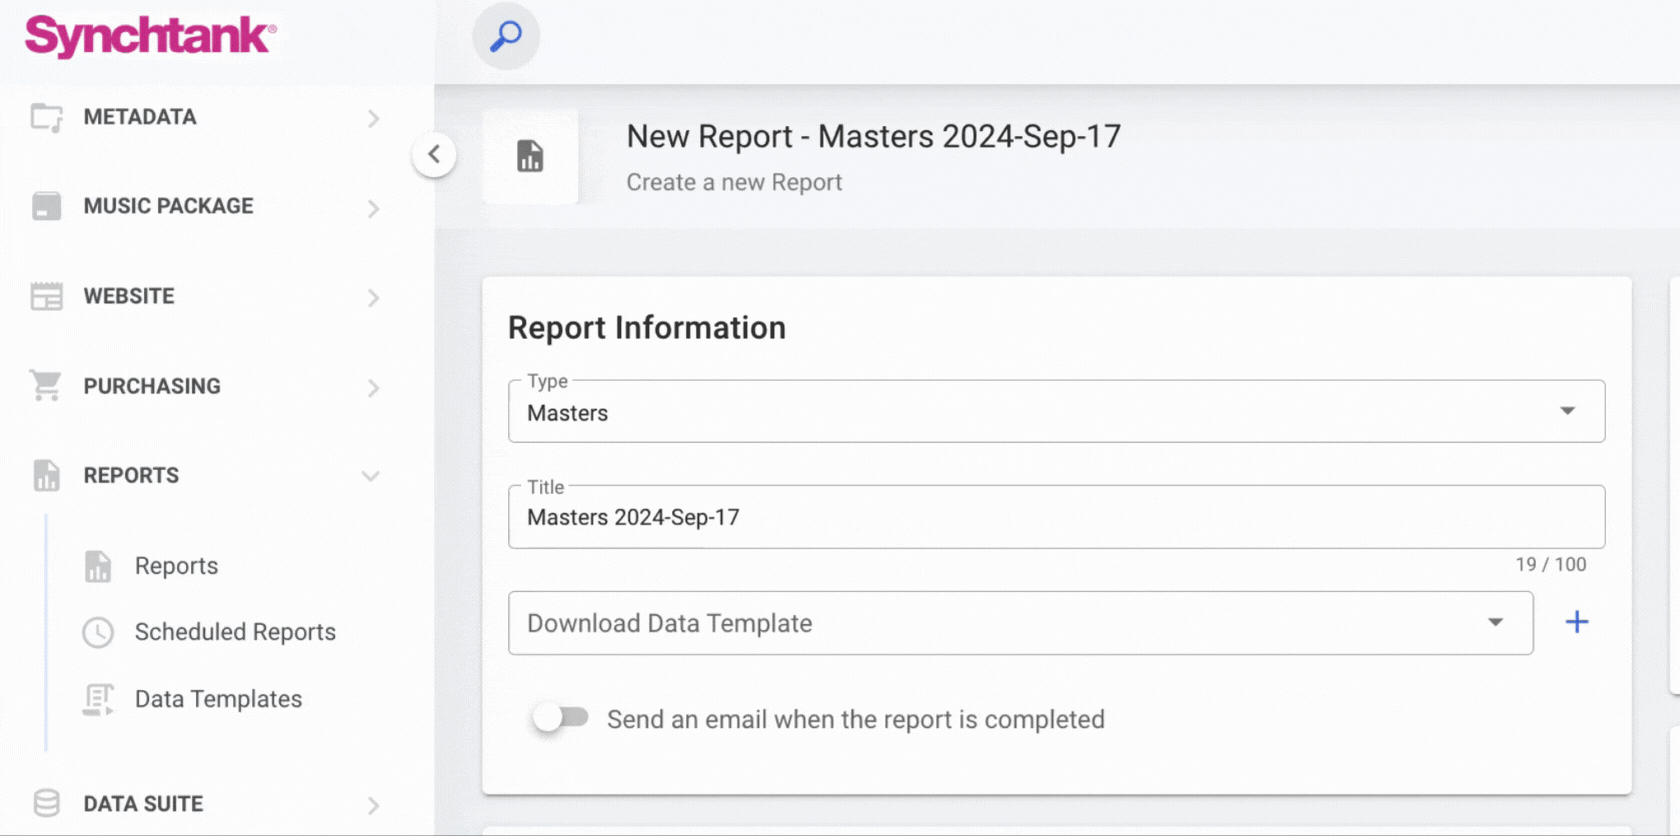Click the report icon beside page title
The height and width of the screenshot is (836, 1680).
click(530, 156)
